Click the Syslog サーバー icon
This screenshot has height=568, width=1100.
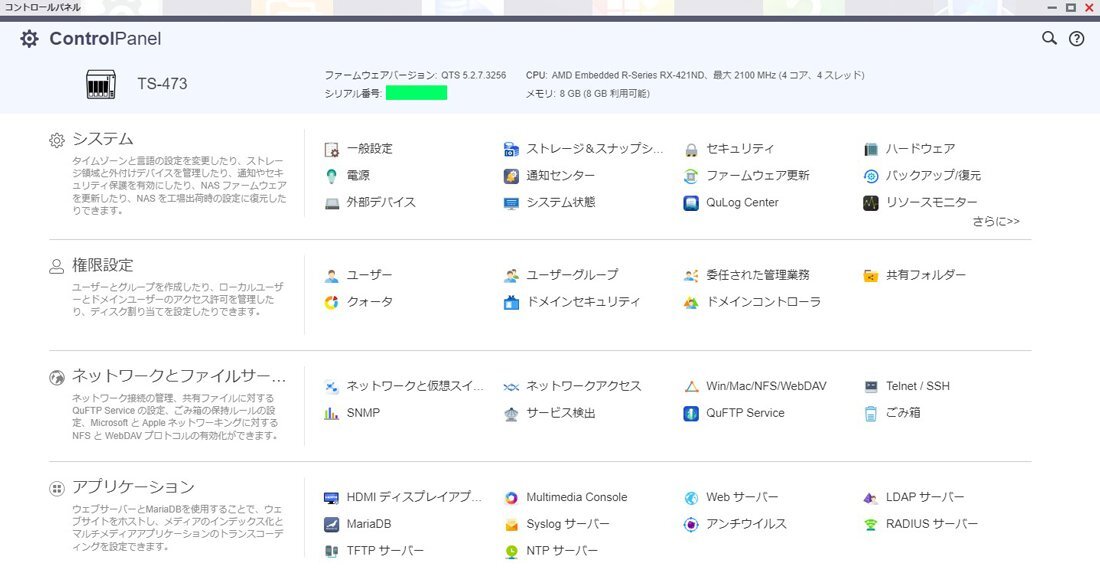(511, 525)
